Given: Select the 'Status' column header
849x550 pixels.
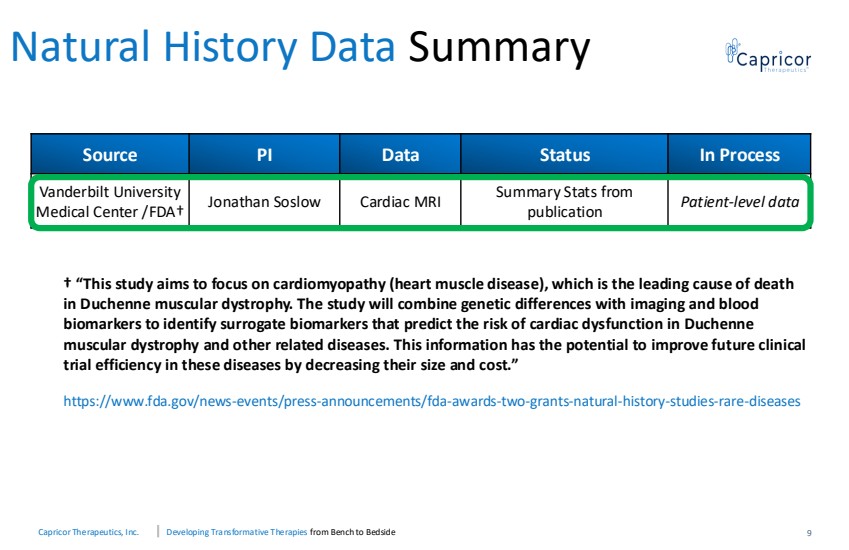Looking at the screenshot, I should click(564, 155).
